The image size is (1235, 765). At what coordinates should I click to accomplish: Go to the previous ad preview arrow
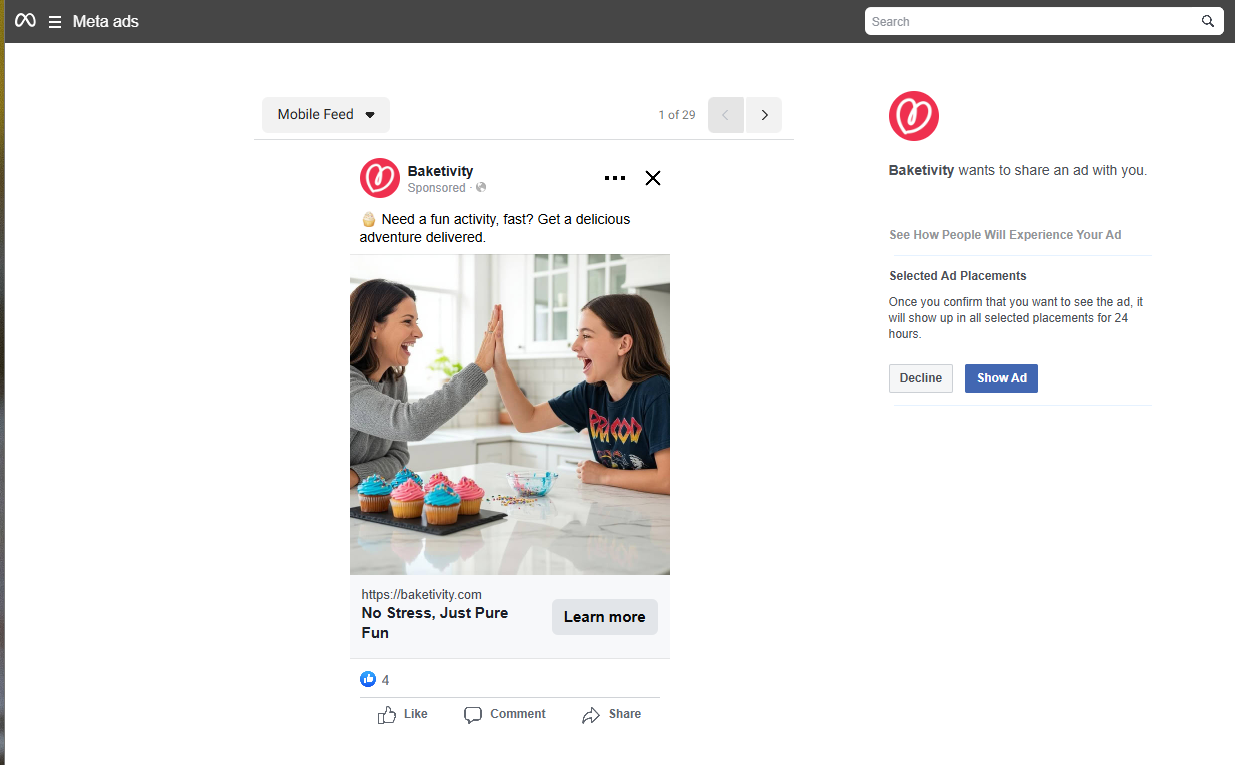click(x=726, y=115)
